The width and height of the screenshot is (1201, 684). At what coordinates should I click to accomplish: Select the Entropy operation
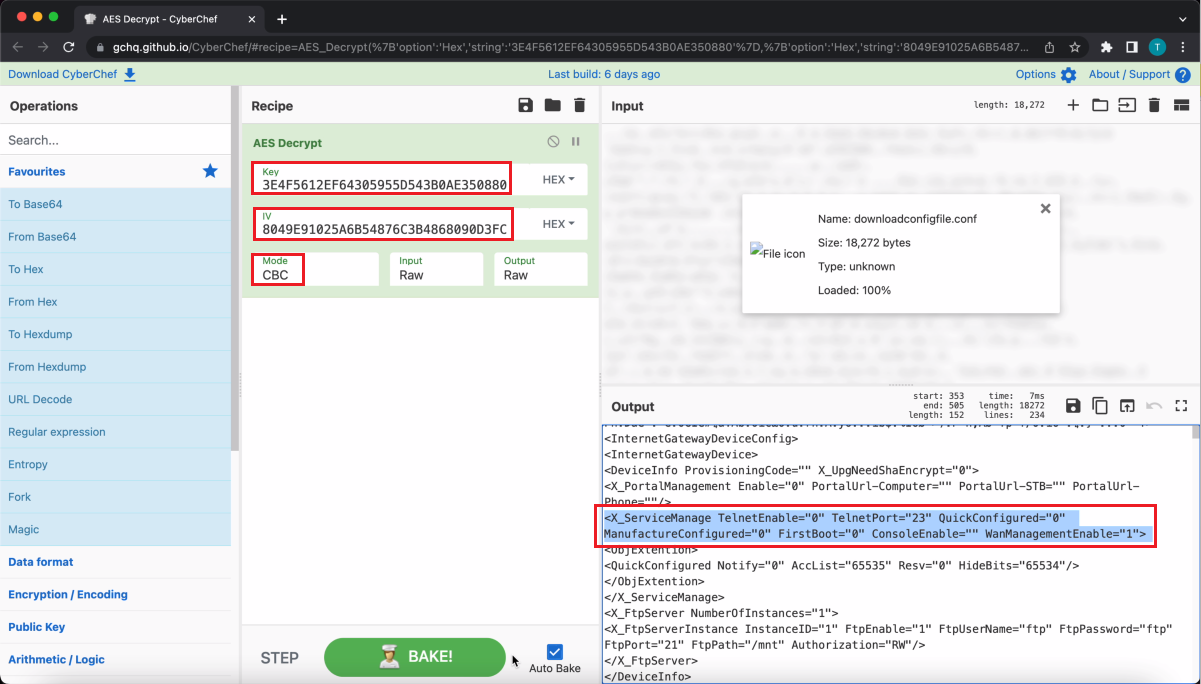point(115,464)
